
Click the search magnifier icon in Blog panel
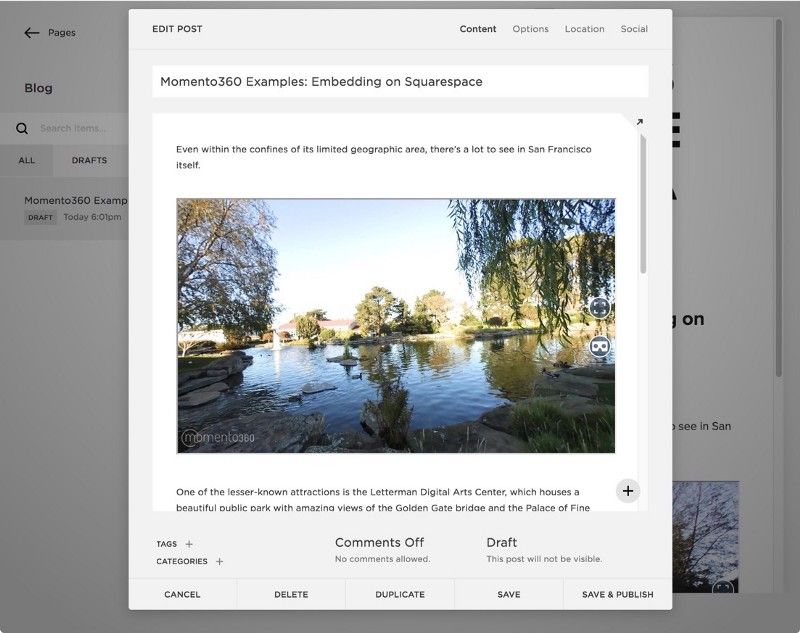22,128
